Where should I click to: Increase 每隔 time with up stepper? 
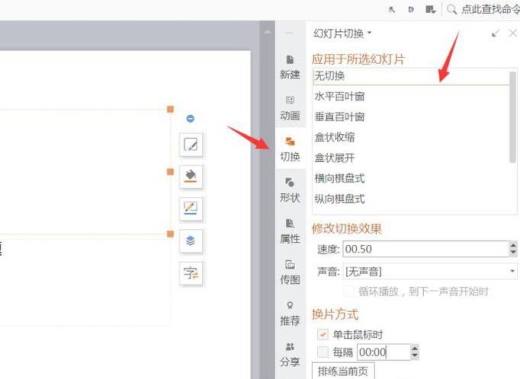[415, 348]
